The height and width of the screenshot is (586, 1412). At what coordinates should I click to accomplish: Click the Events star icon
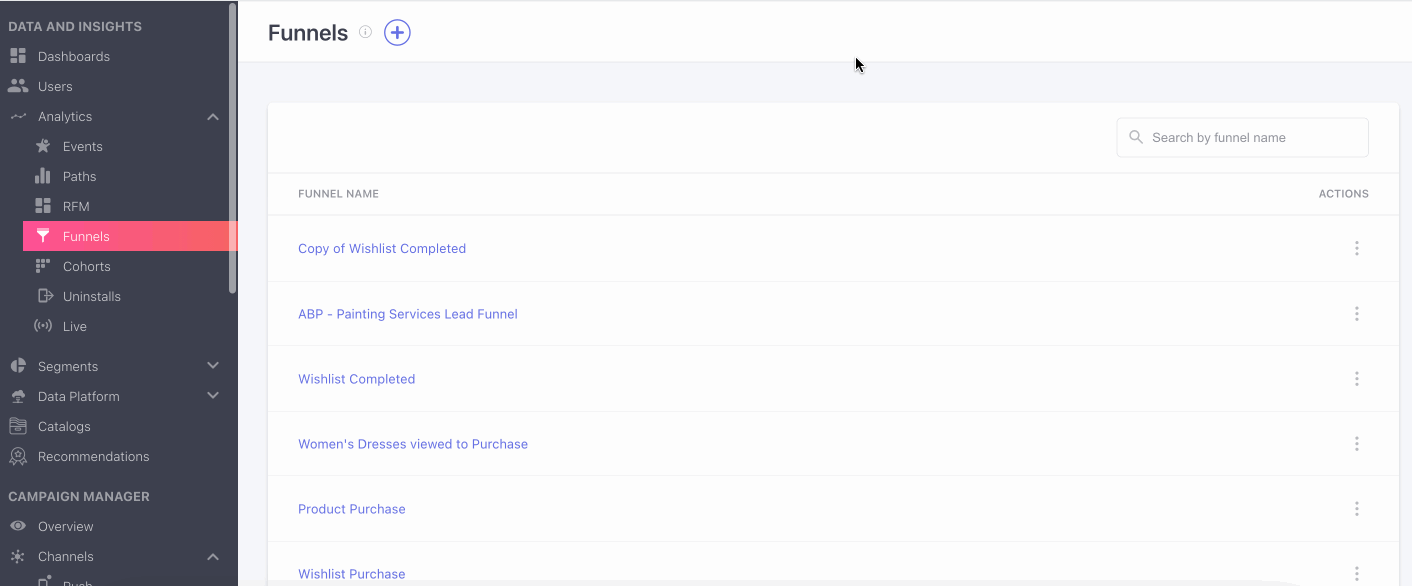point(43,146)
